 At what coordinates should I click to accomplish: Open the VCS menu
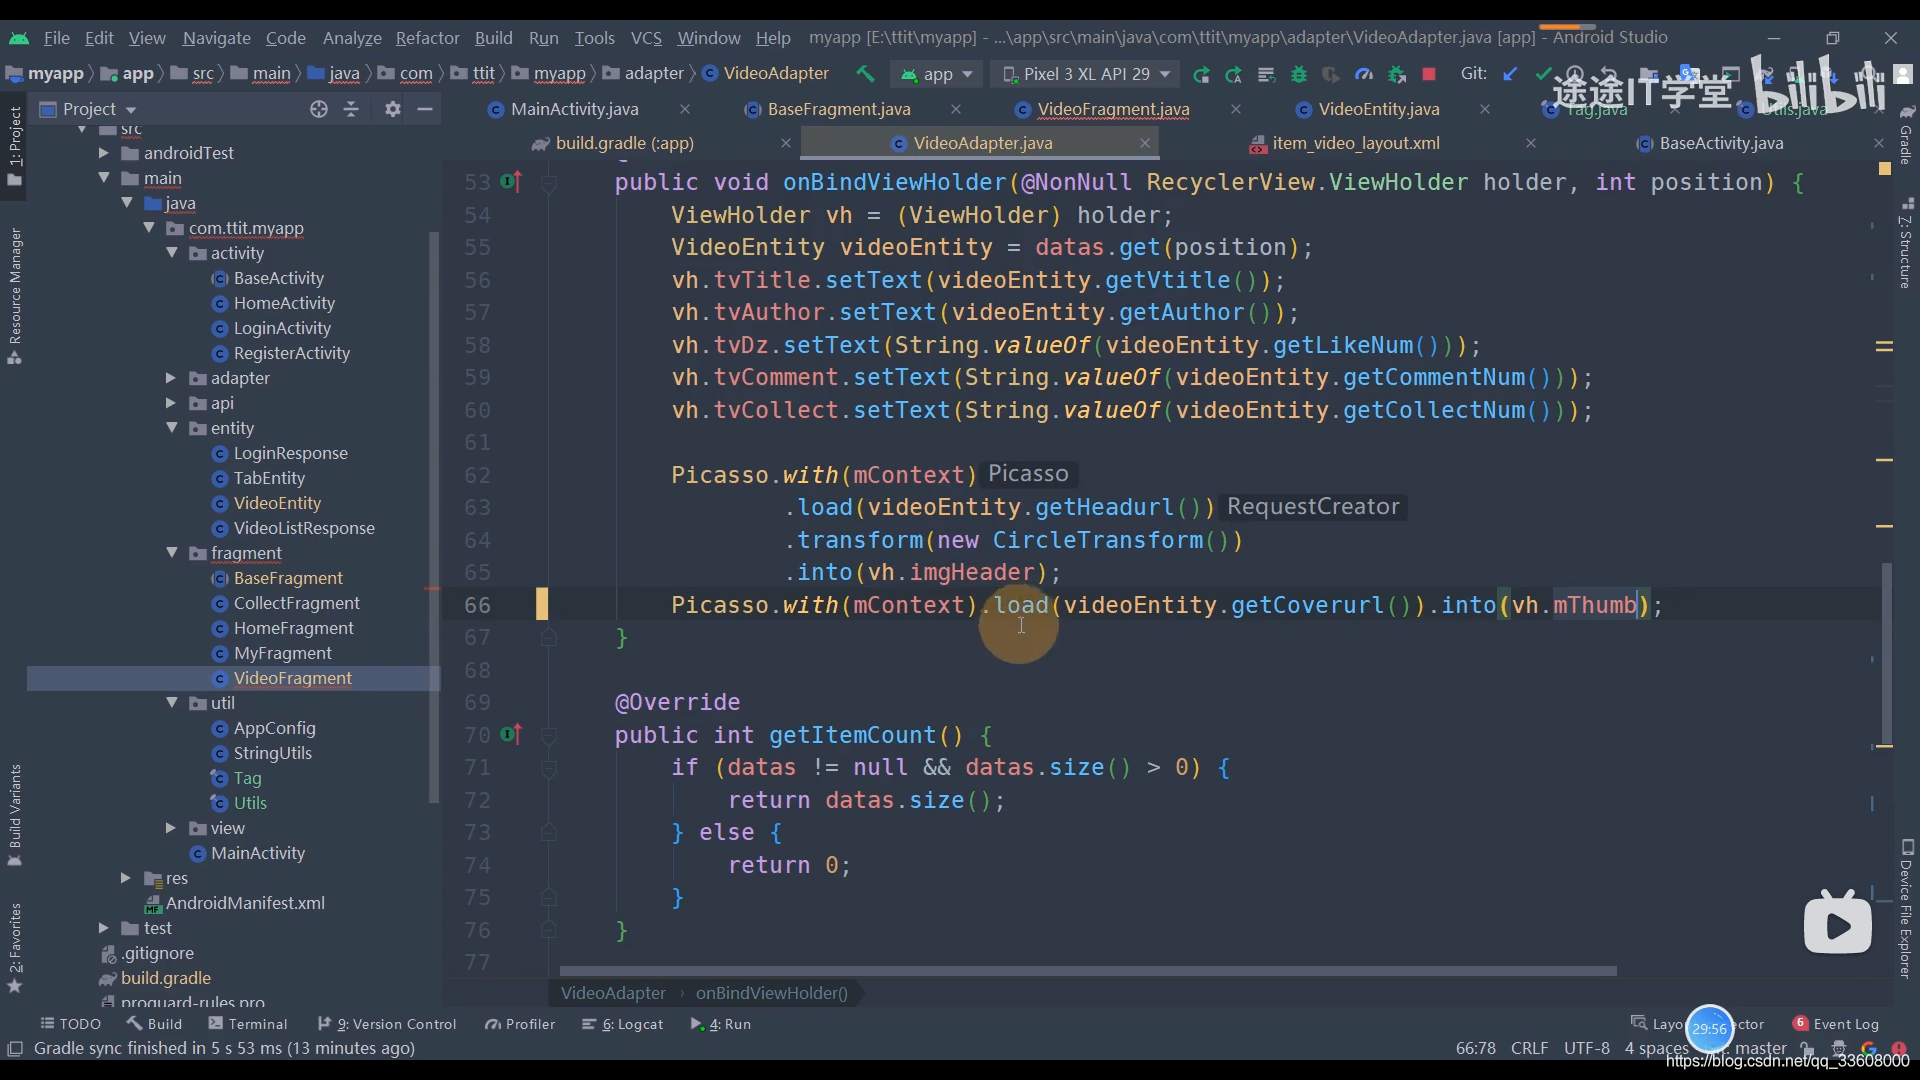(646, 38)
